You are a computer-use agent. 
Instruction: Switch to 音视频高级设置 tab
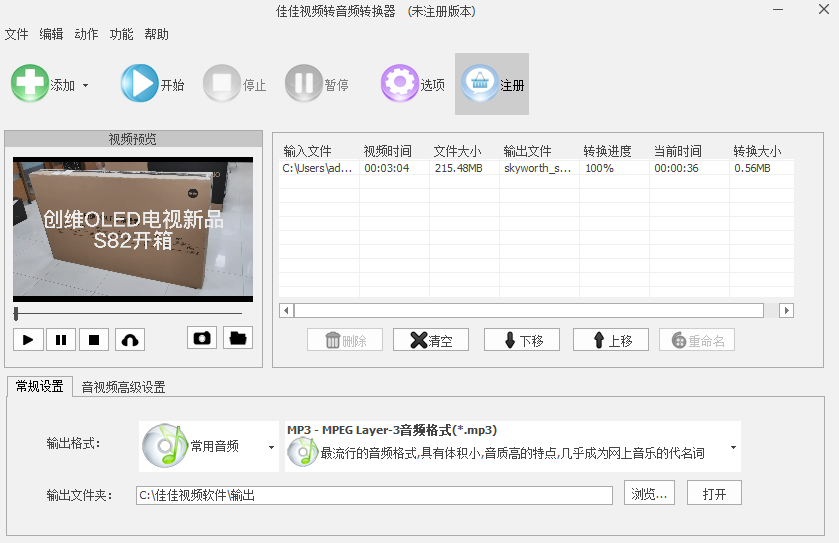pos(123,387)
